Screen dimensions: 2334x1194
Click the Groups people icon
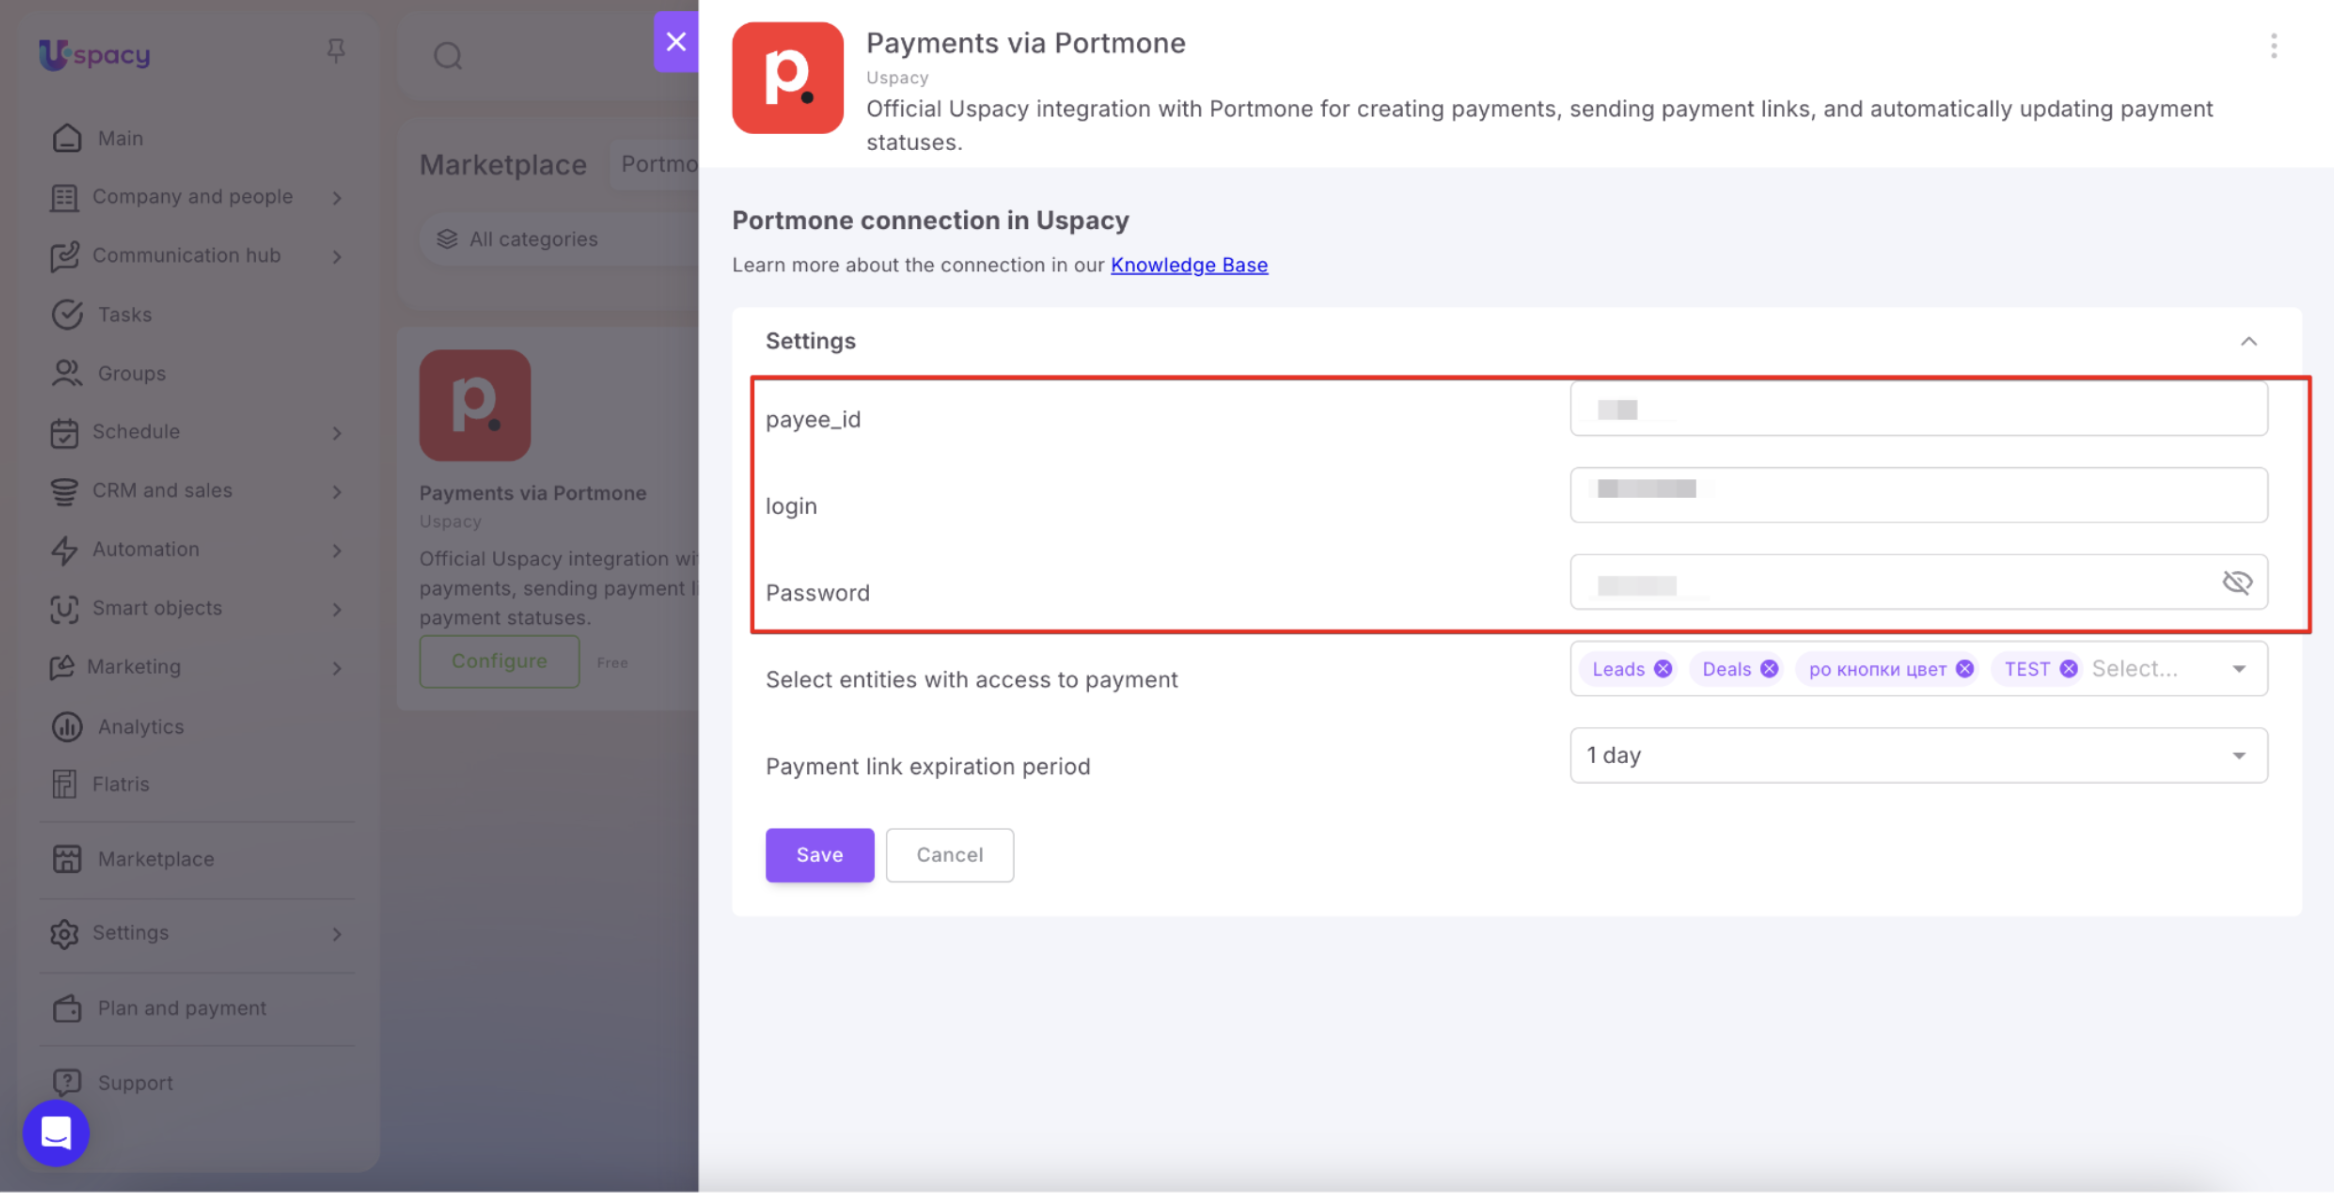[67, 373]
